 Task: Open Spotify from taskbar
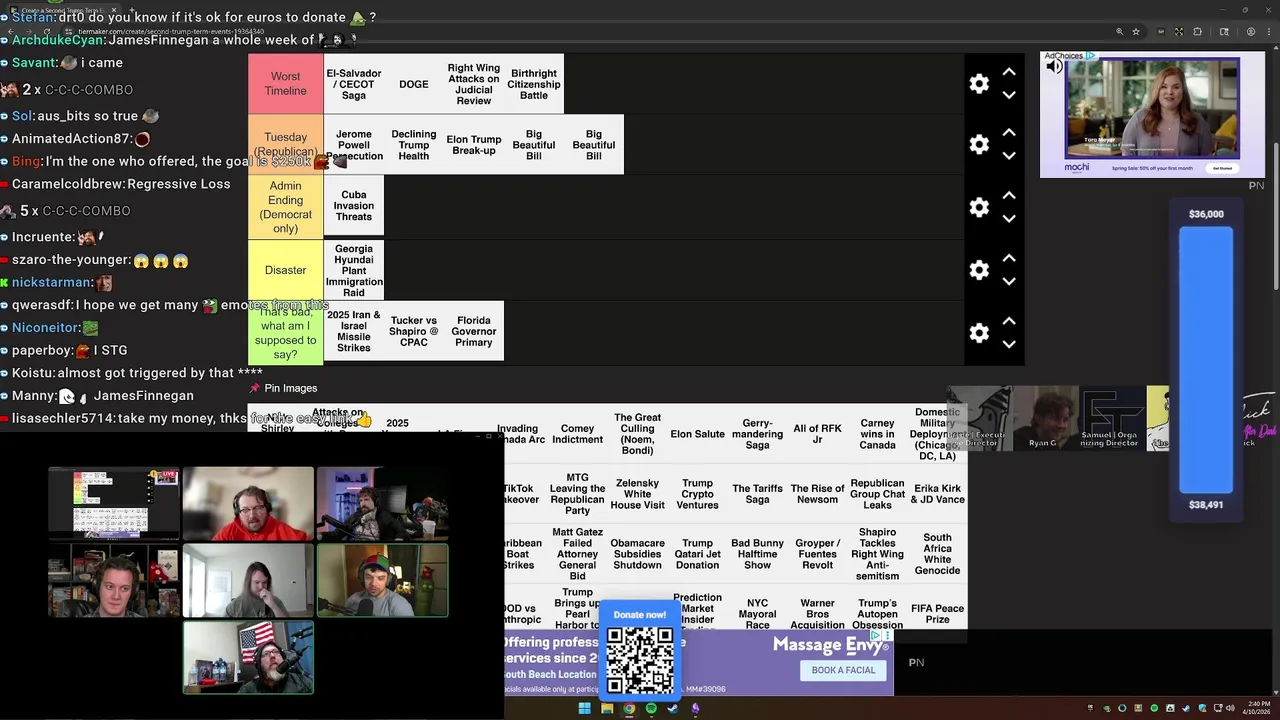tap(651, 708)
